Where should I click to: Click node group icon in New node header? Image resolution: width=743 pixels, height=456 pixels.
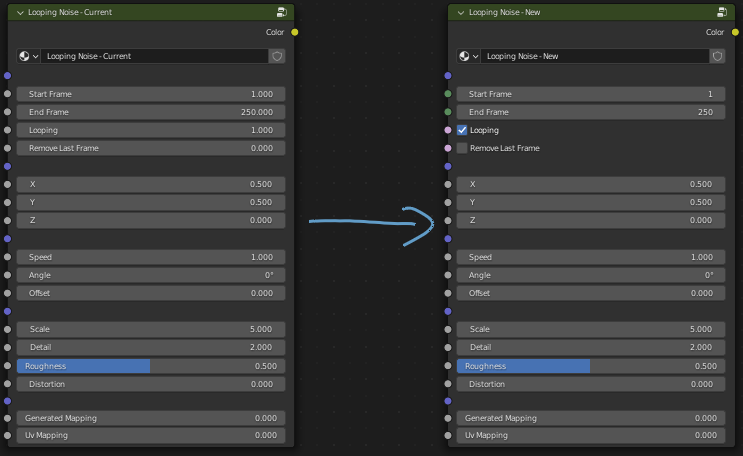722,12
